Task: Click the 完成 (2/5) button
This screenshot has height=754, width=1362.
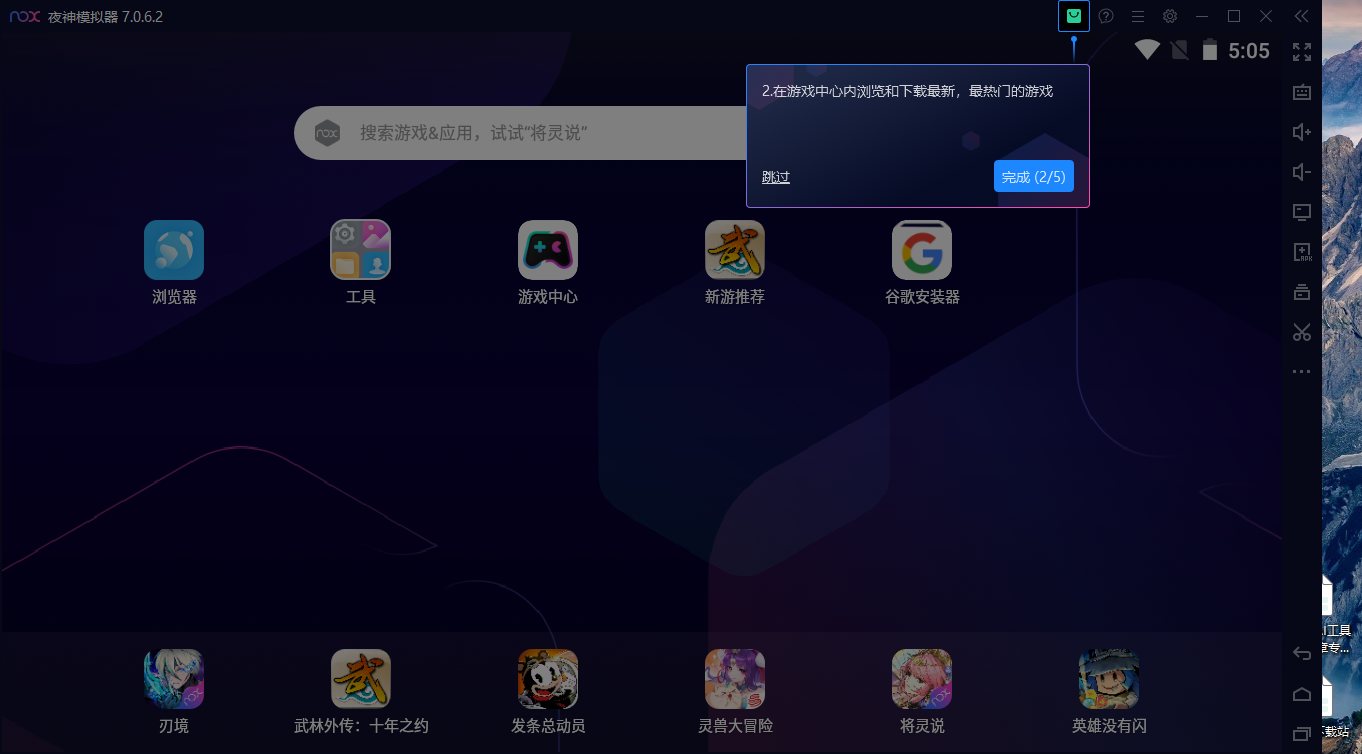Action: [1034, 176]
